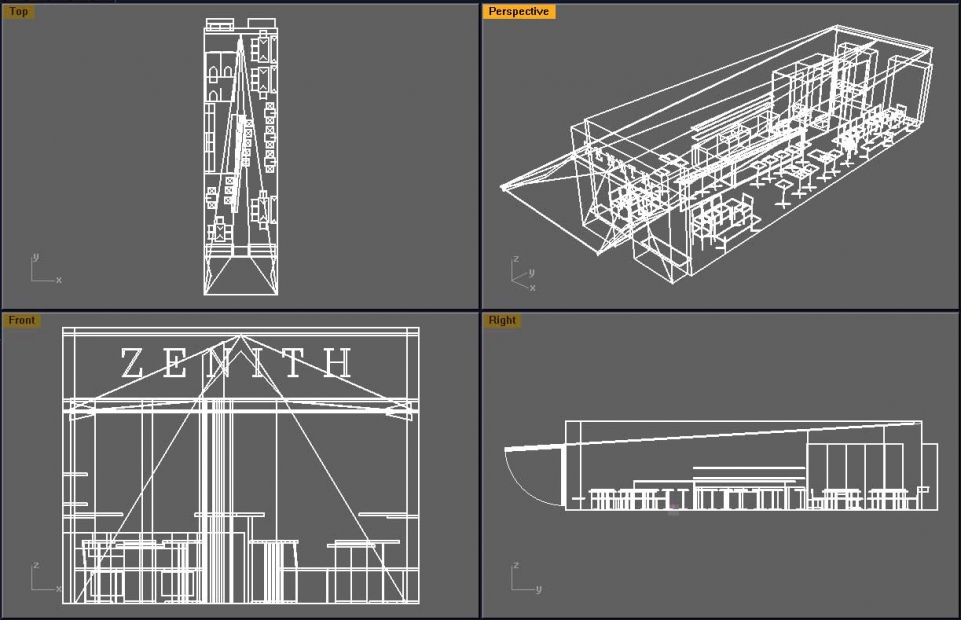Click the triangle apex in Front viewport
Viewport: 961px width, 620px height.
pos(239,335)
